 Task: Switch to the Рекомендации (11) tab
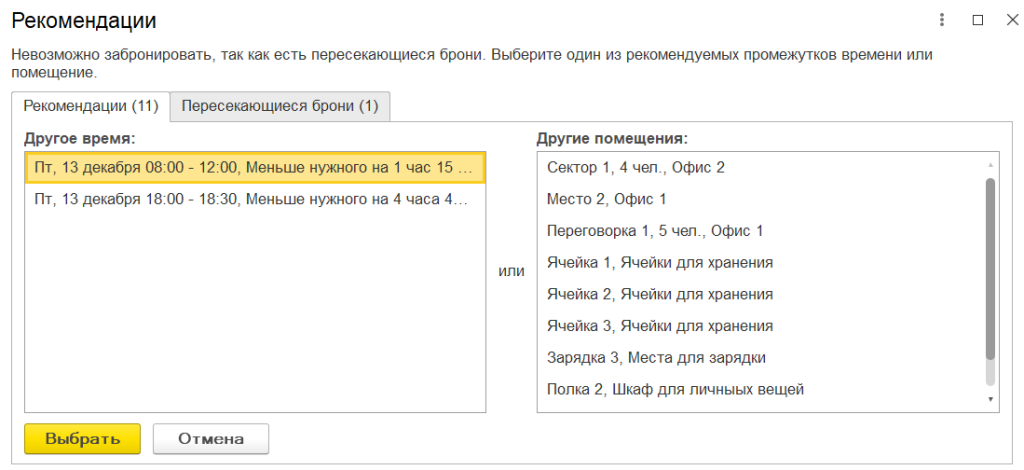[x=91, y=106]
